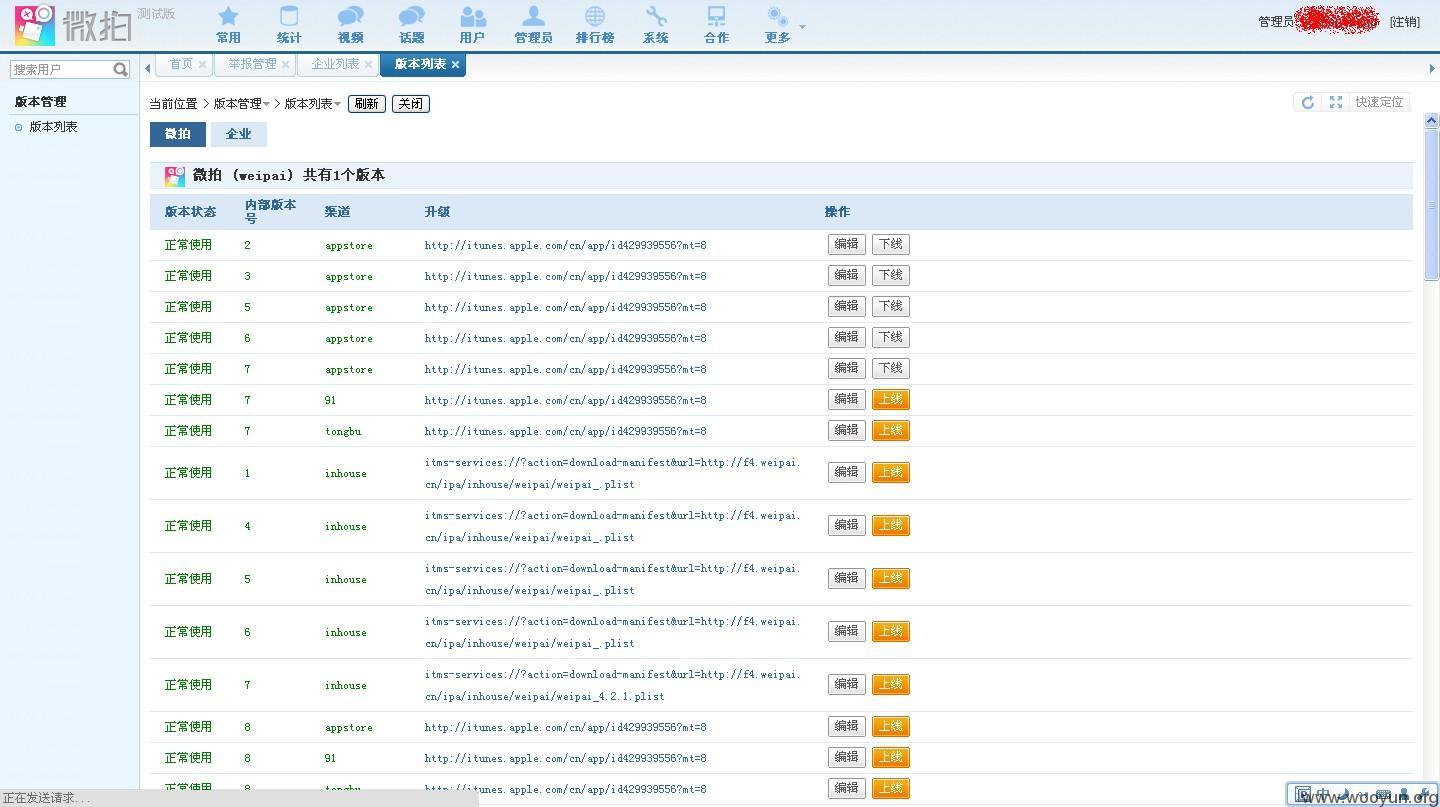Open the 常用 star menu
The width and height of the screenshot is (1440, 807).
click(x=228, y=25)
